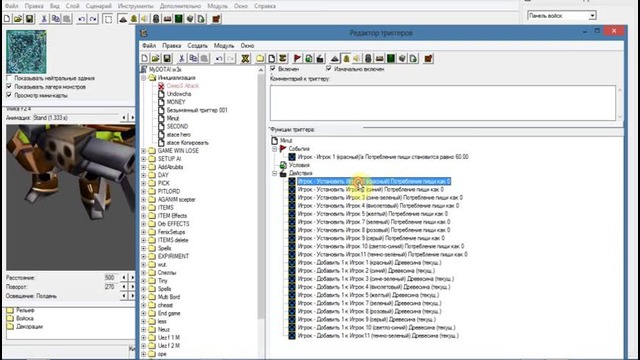The image size is (640, 360).
Task: Create a new trigger from the toolbar
Action: [x=271, y=59]
